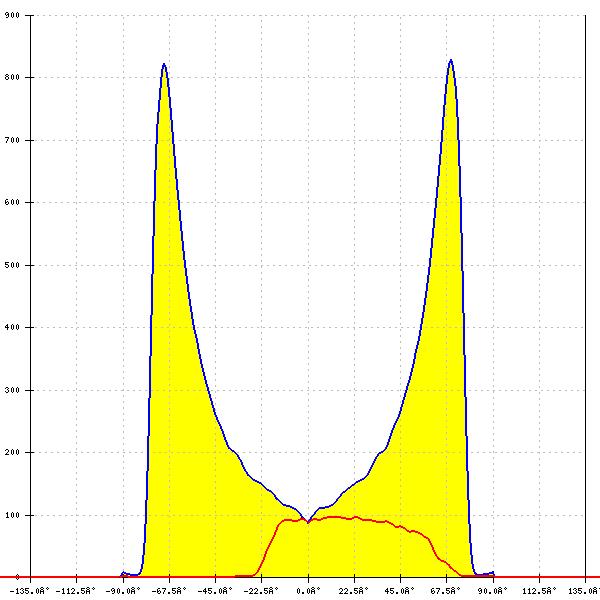Image resolution: width=600 pixels, height=600 pixels.
Task: Click the 900 label on the y-axis
Action: click(x=12, y=16)
